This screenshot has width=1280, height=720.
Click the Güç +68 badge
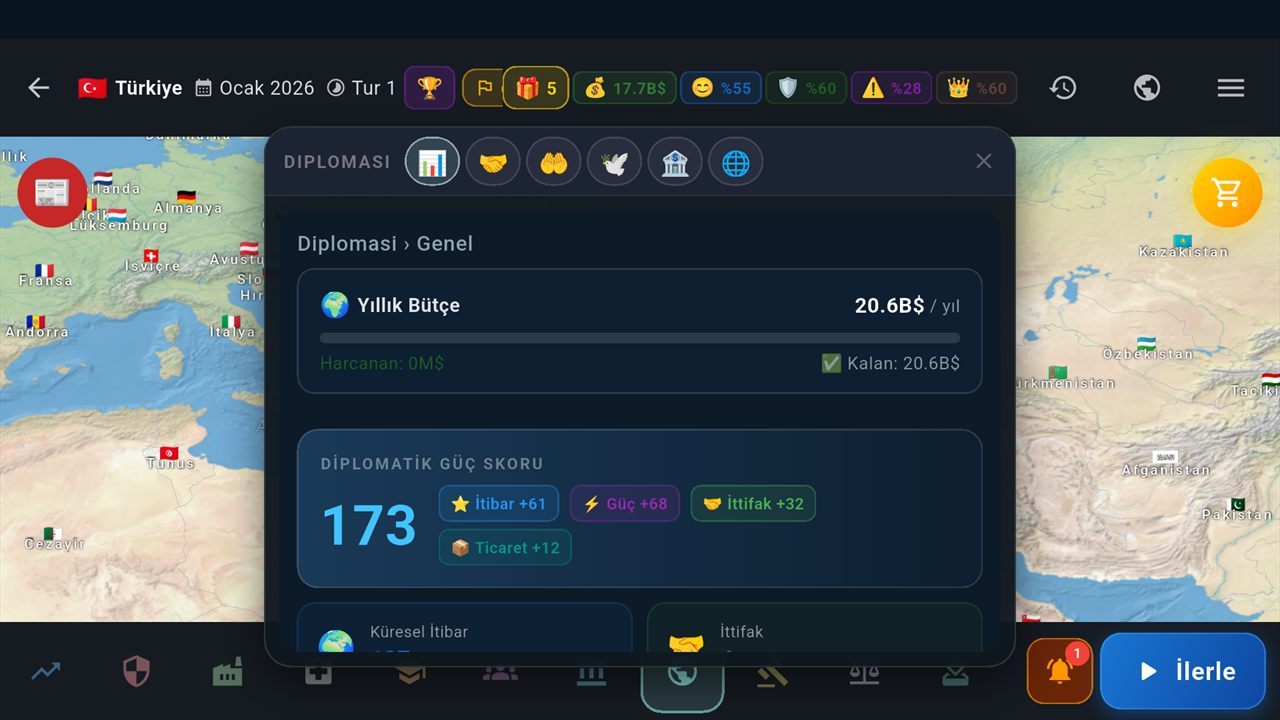(x=625, y=504)
